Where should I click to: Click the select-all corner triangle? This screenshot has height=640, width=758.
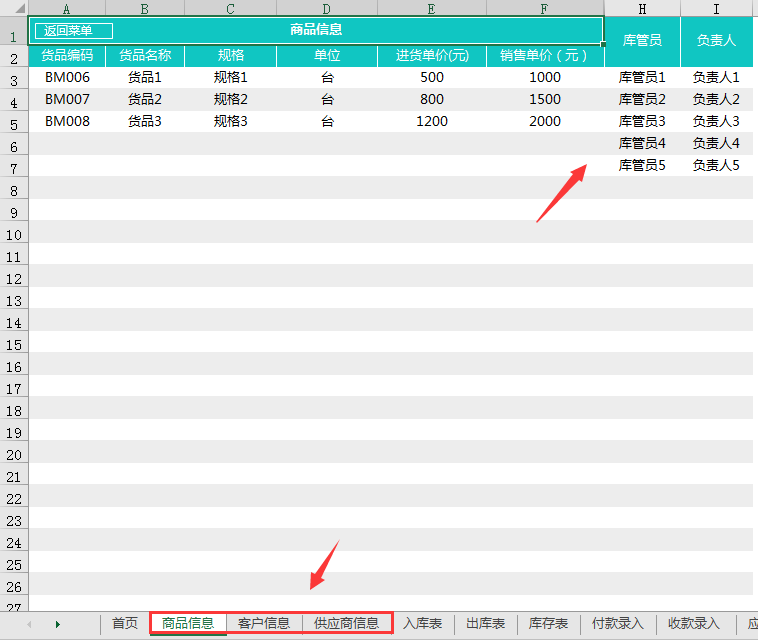(x=19, y=8)
